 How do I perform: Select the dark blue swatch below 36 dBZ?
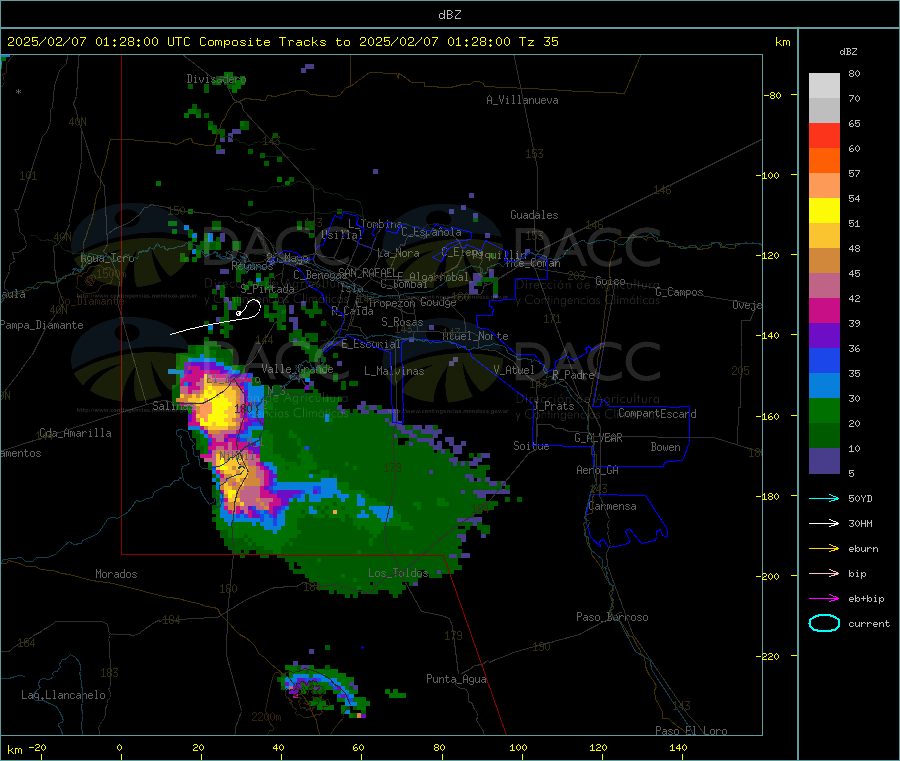(x=824, y=360)
